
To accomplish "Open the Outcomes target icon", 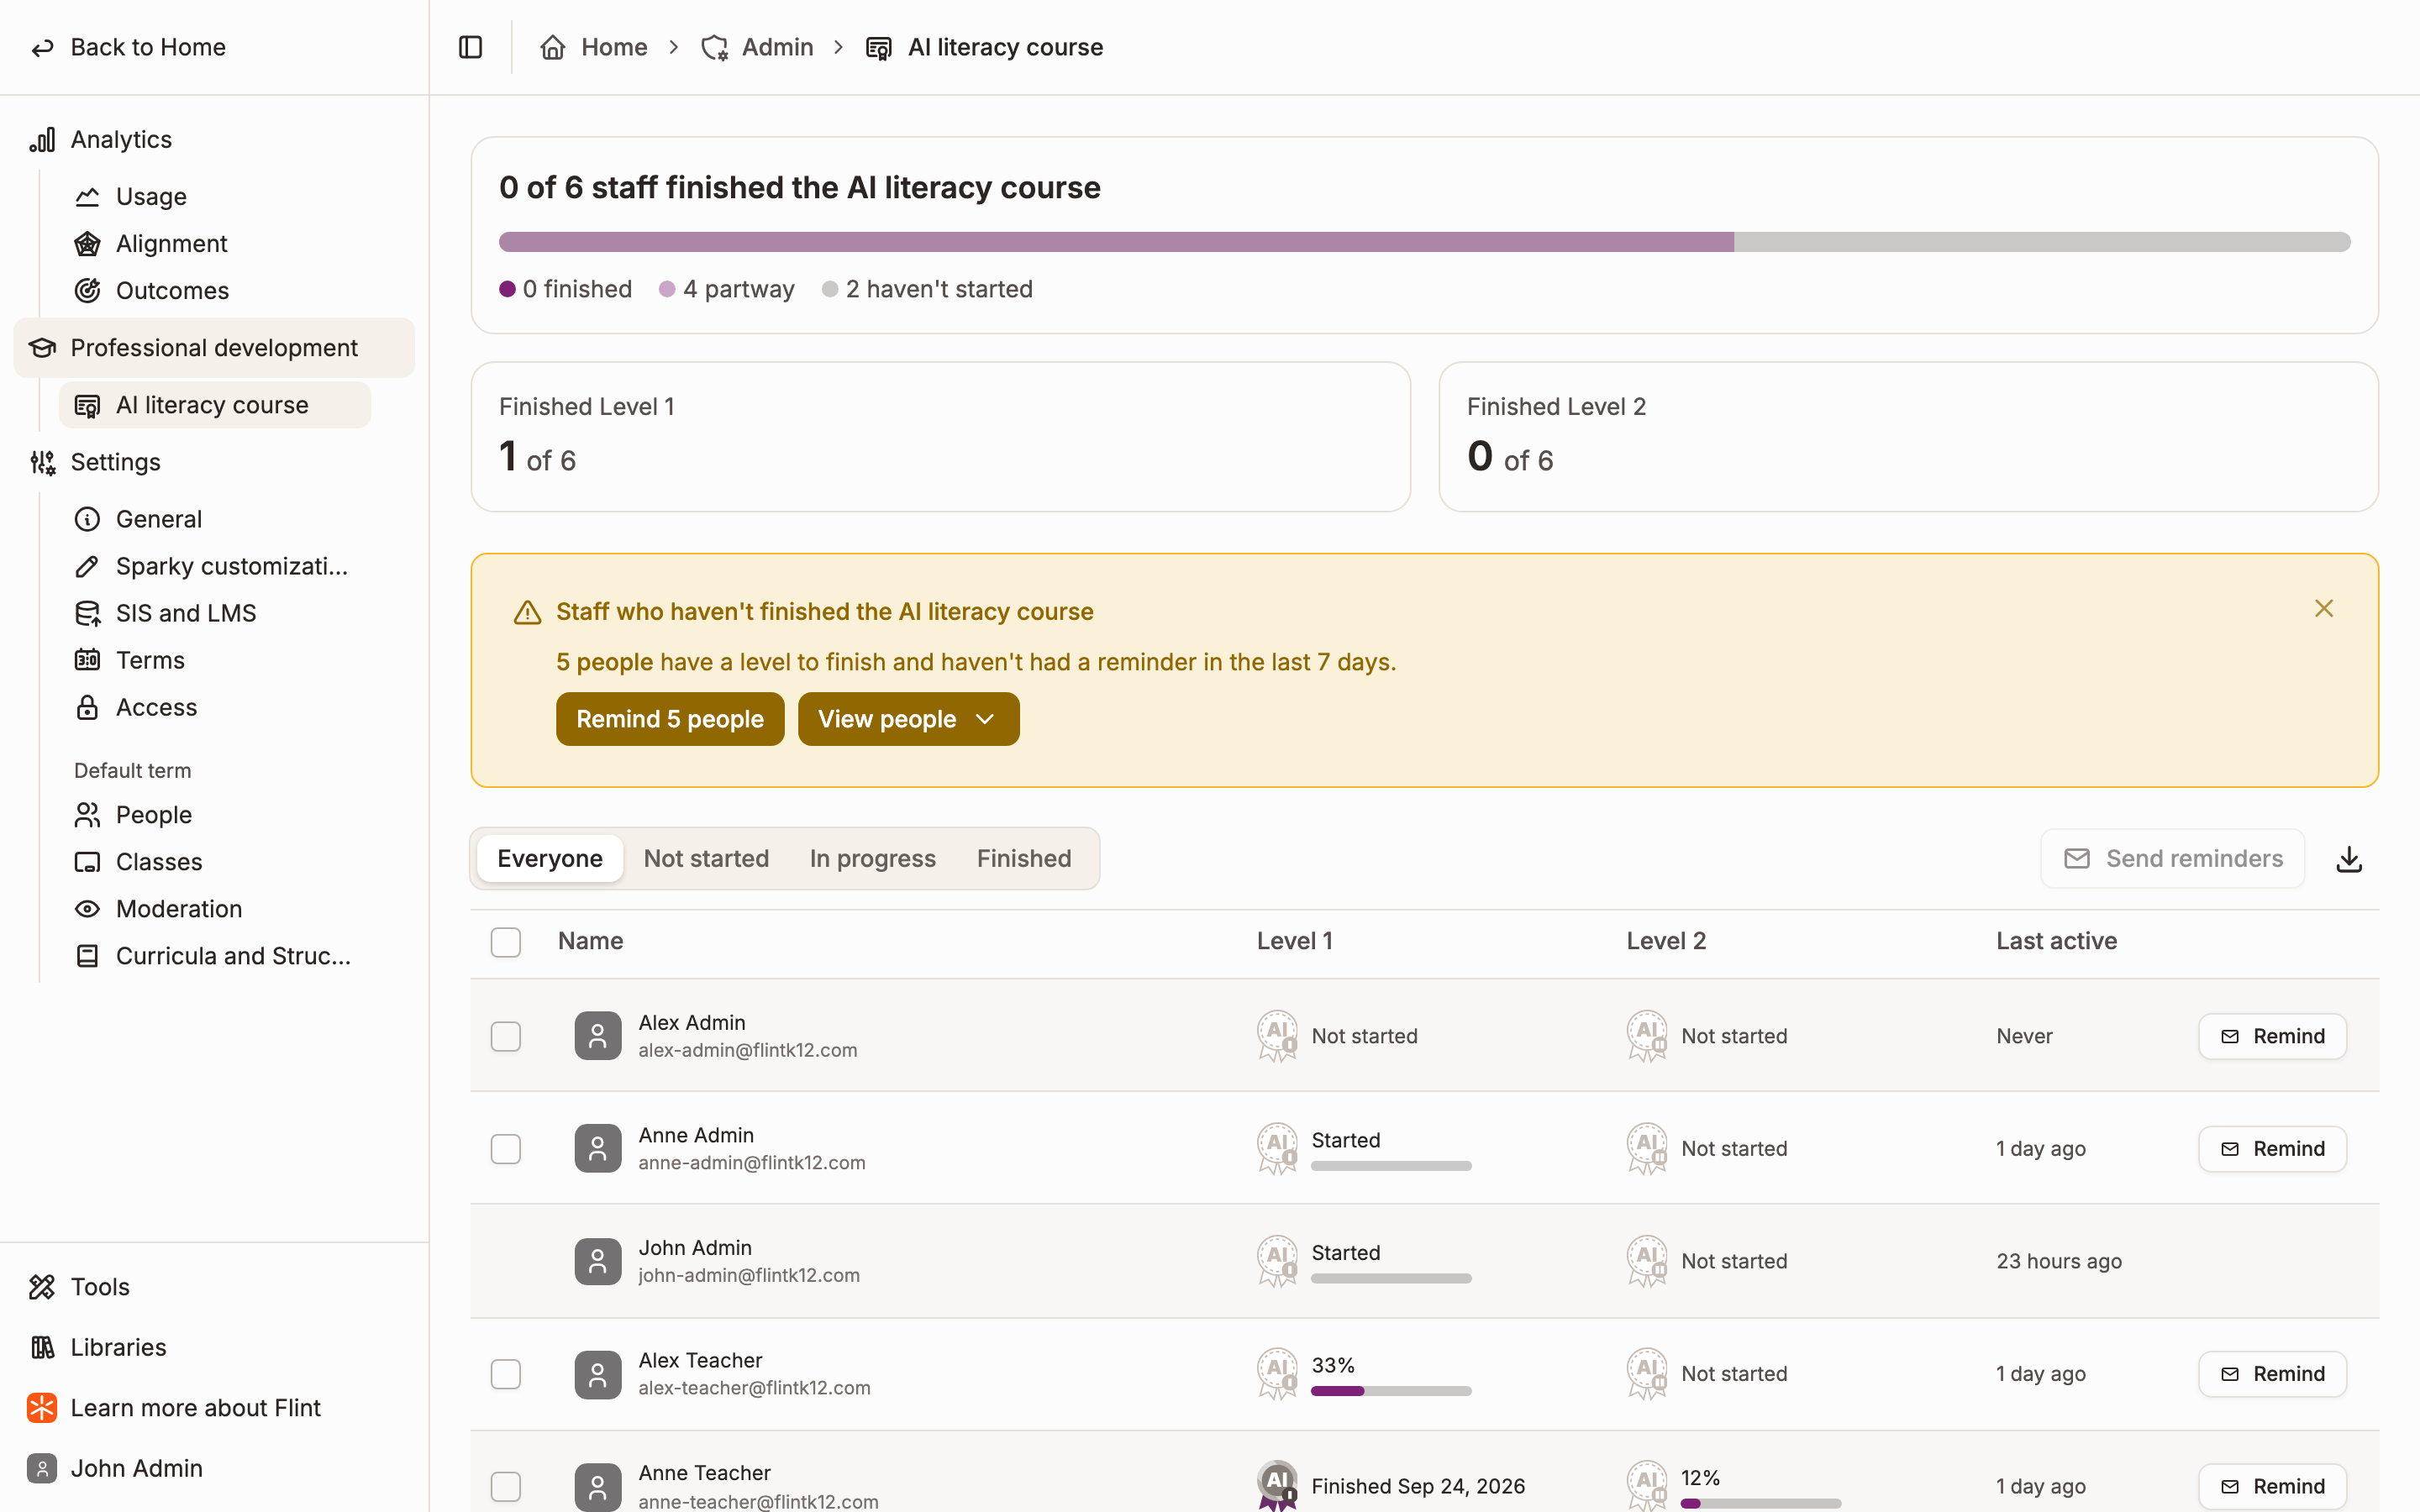I will pos(87,291).
